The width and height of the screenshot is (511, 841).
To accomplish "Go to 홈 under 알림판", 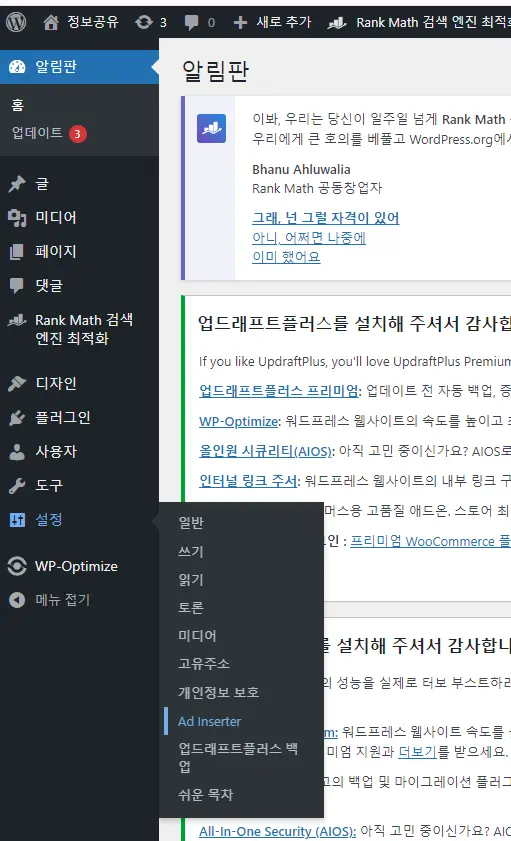I will (x=18, y=105).
